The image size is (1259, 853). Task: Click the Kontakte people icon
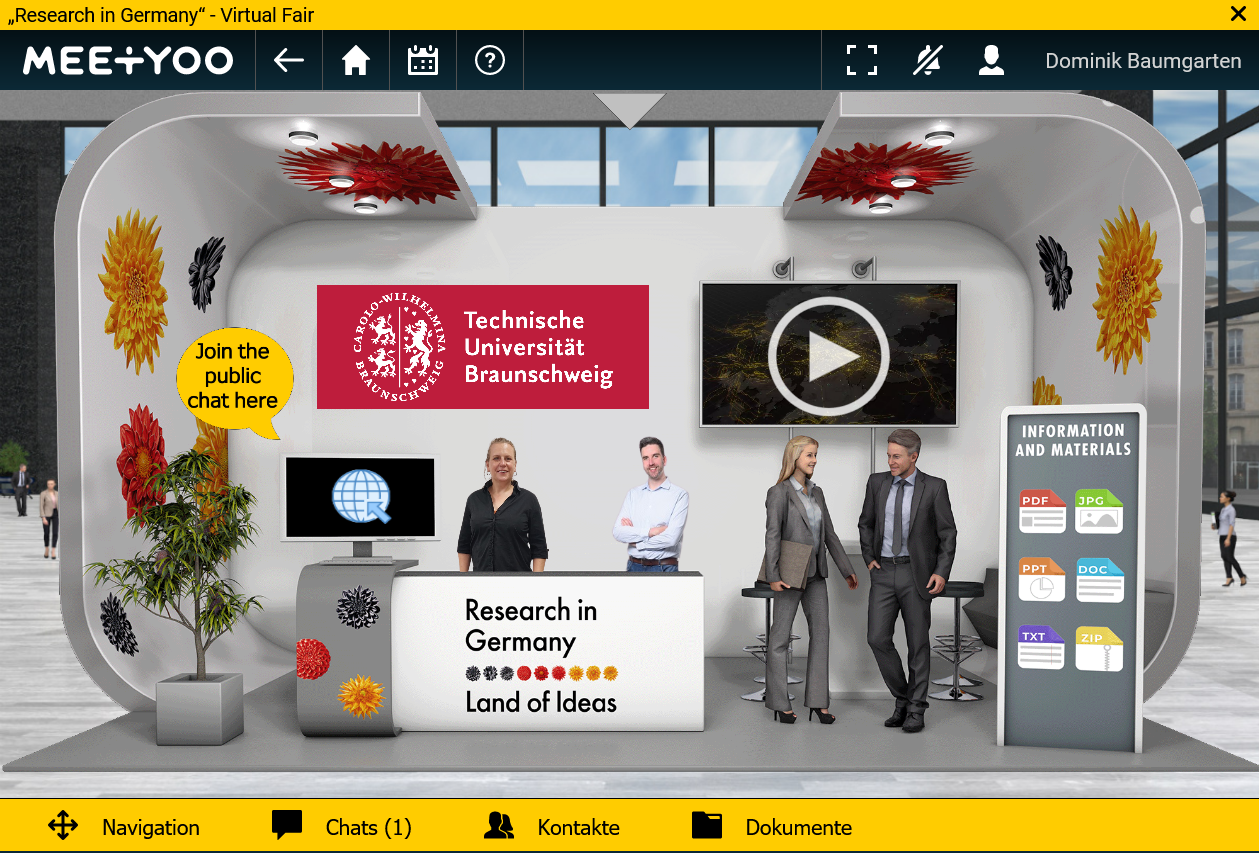coord(499,825)
